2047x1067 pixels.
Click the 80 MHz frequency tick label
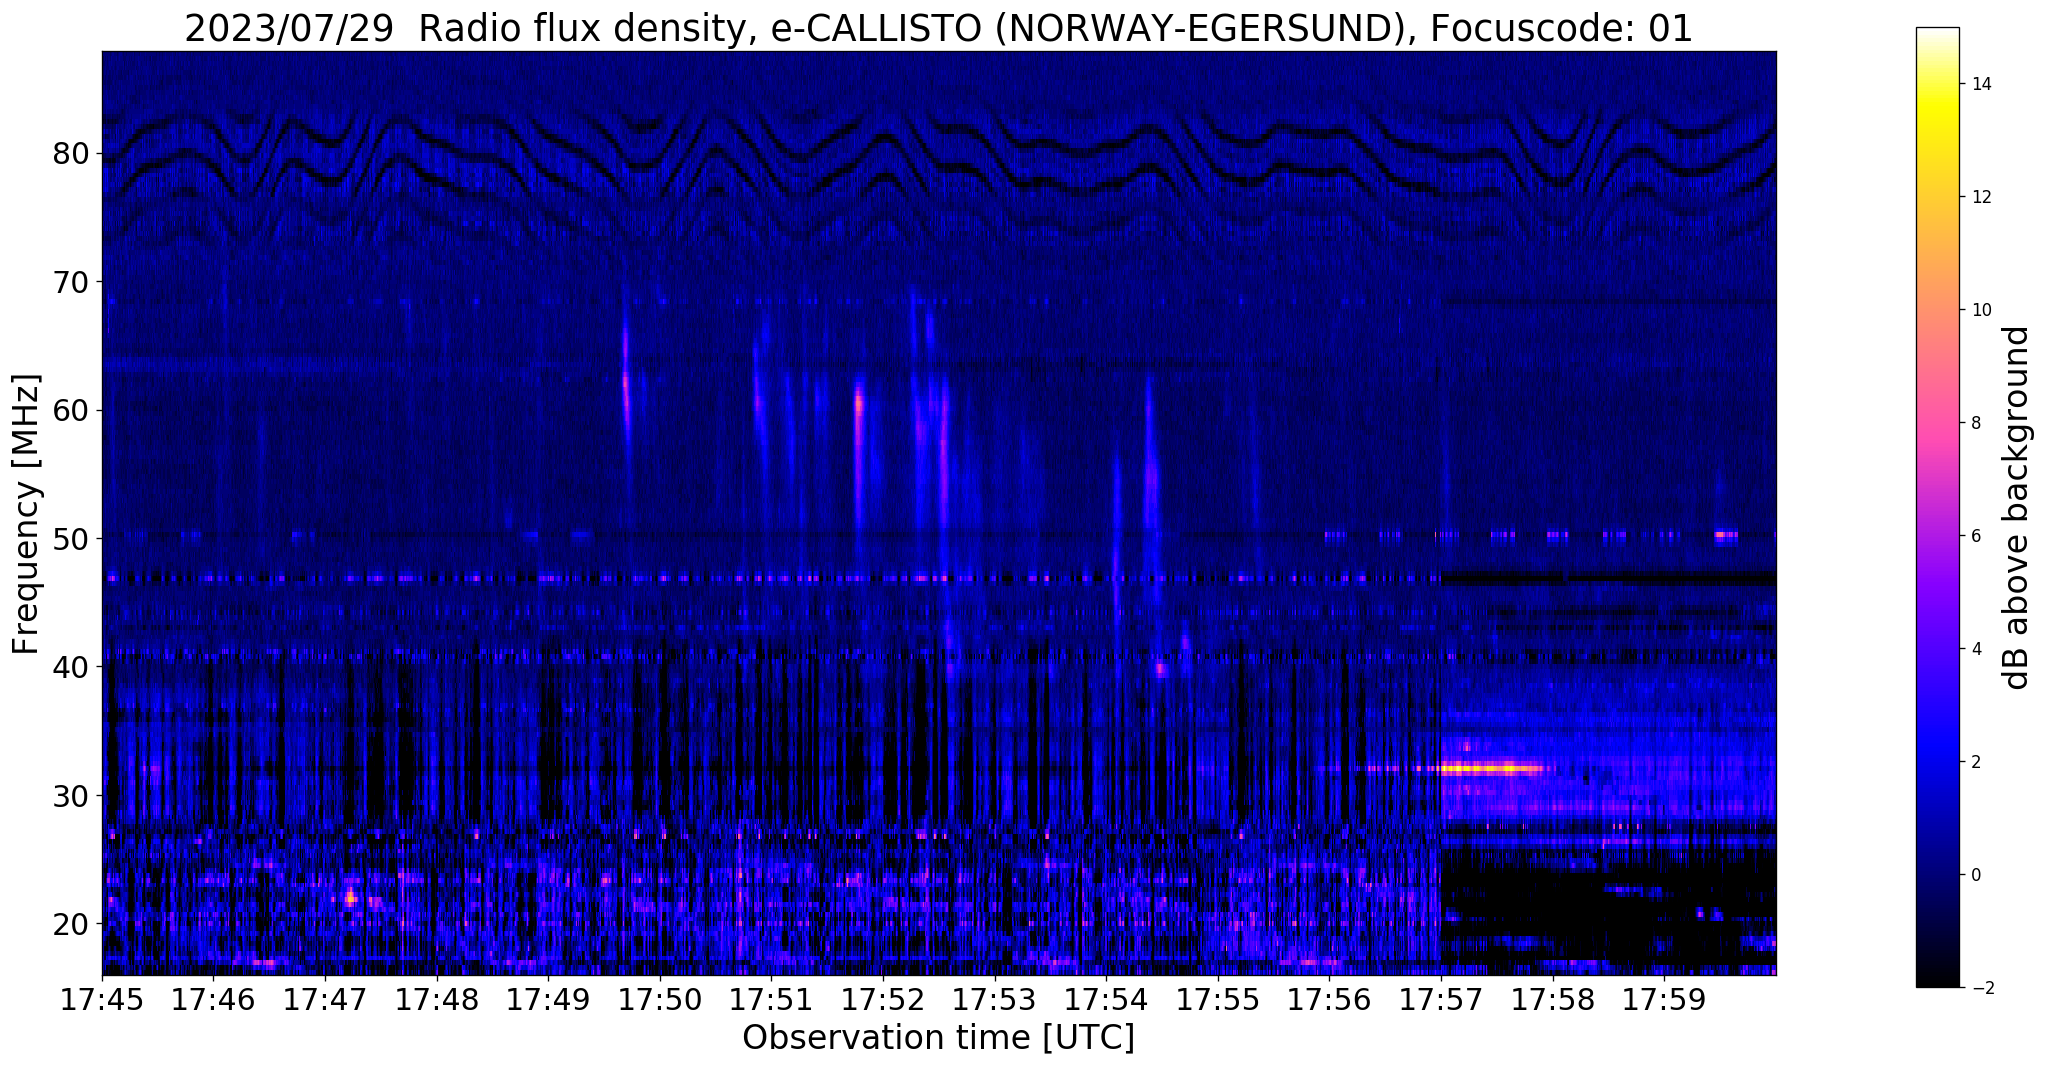(72, 154)
